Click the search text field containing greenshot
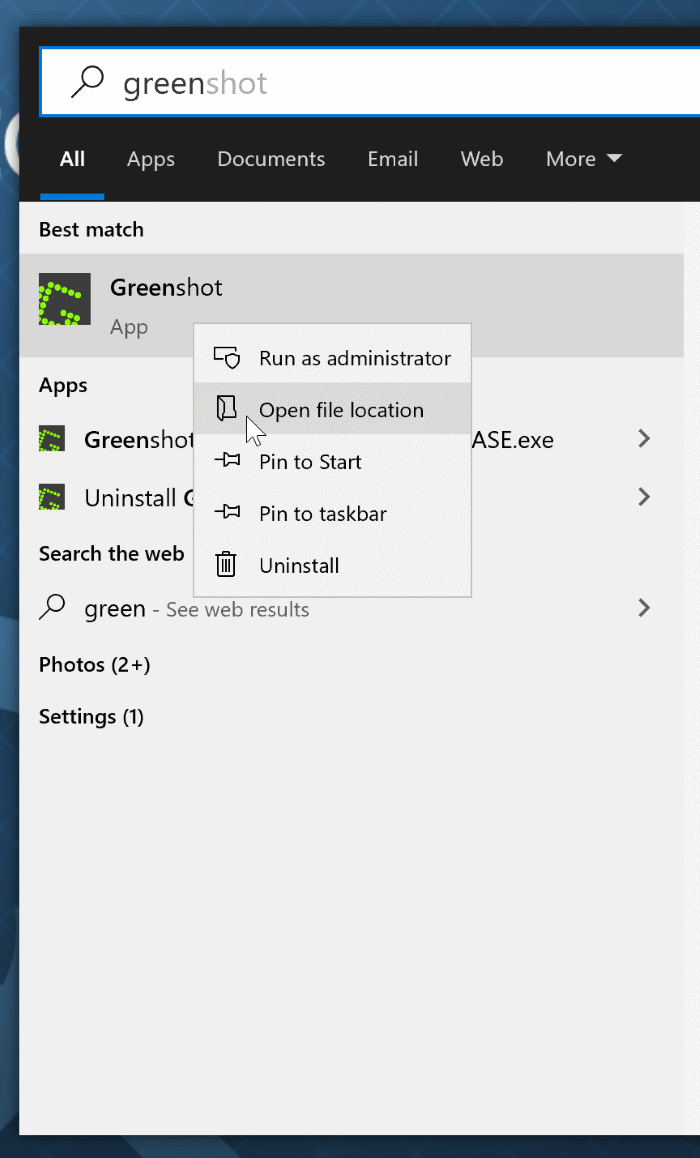Image resolution: width=700 pixels, height=1158 pixels. click(x=370, y=82)
